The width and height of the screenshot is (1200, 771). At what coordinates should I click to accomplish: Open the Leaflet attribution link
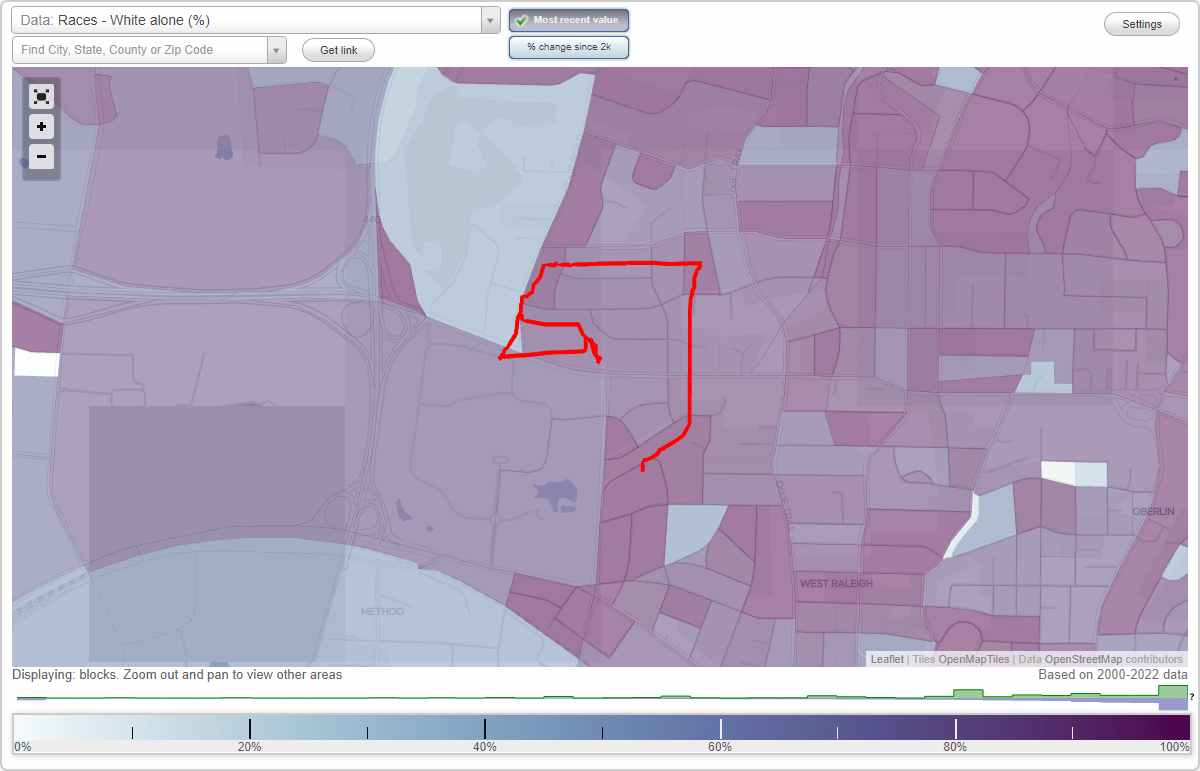pos(887,659)
